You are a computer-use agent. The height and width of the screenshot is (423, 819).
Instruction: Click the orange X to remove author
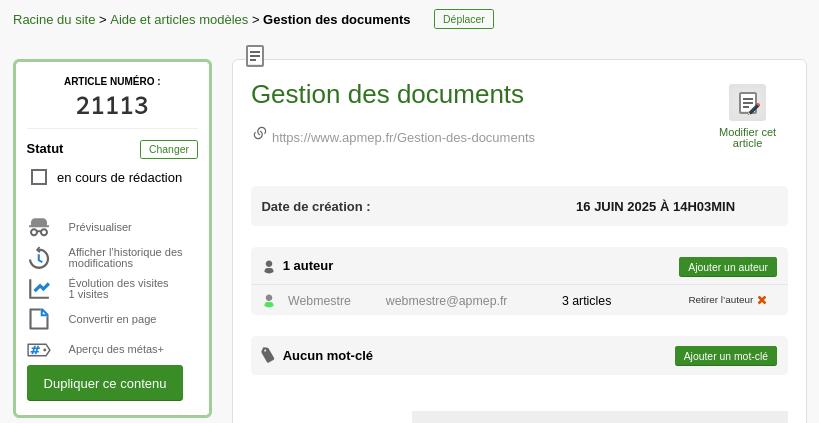tap(762, 300)
